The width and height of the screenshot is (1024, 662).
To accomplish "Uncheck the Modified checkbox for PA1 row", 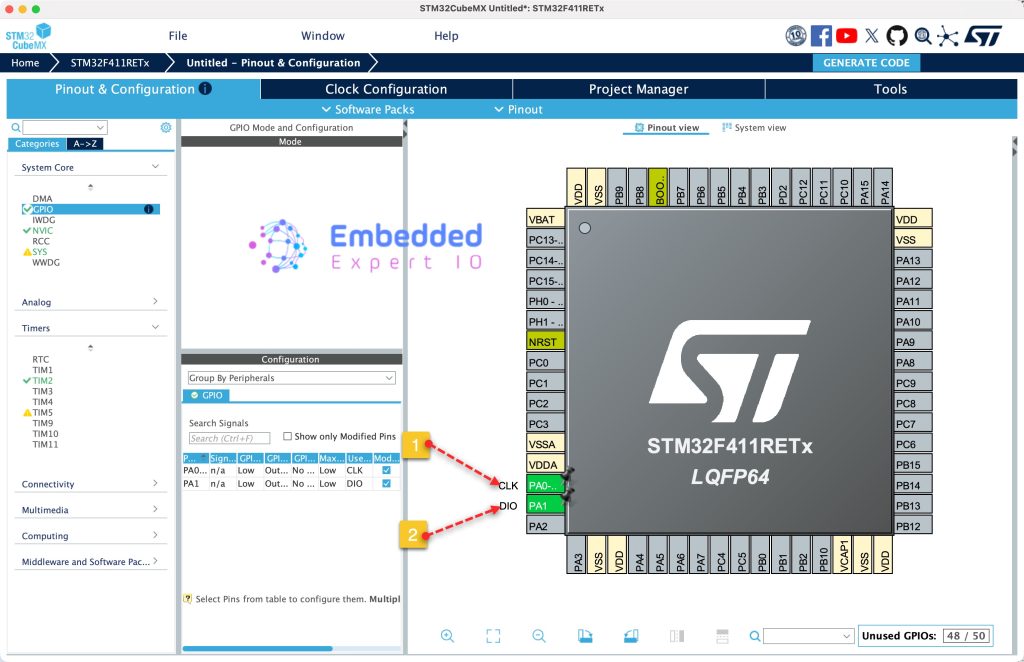I will click(x=387, y=484).
